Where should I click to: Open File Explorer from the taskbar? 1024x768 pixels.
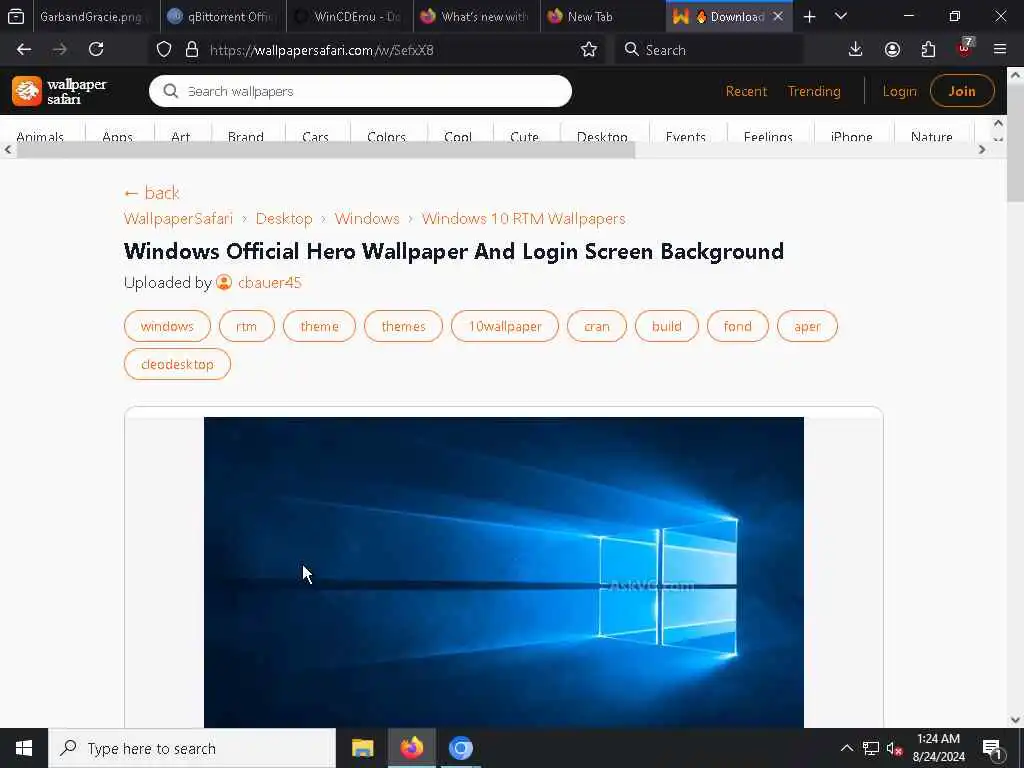coord(362,748)
